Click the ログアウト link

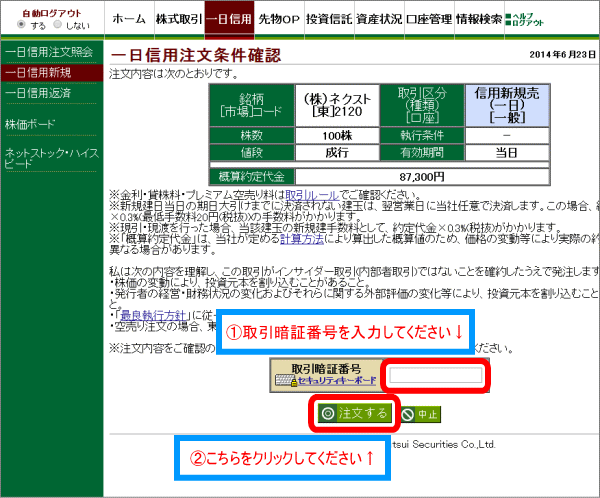[525, 23]
